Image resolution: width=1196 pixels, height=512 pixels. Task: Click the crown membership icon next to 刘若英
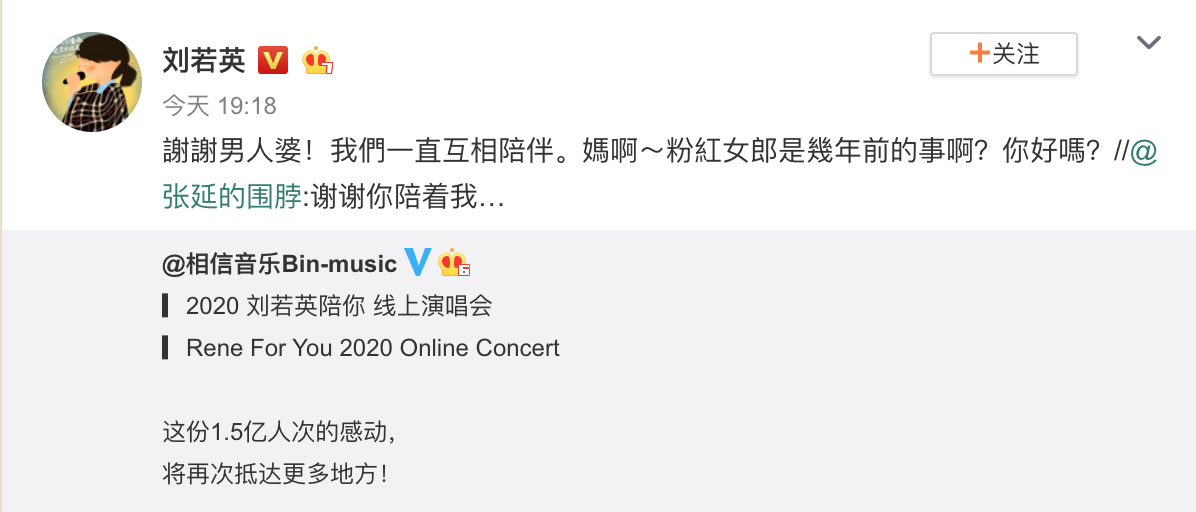click(x=318, y=61)
